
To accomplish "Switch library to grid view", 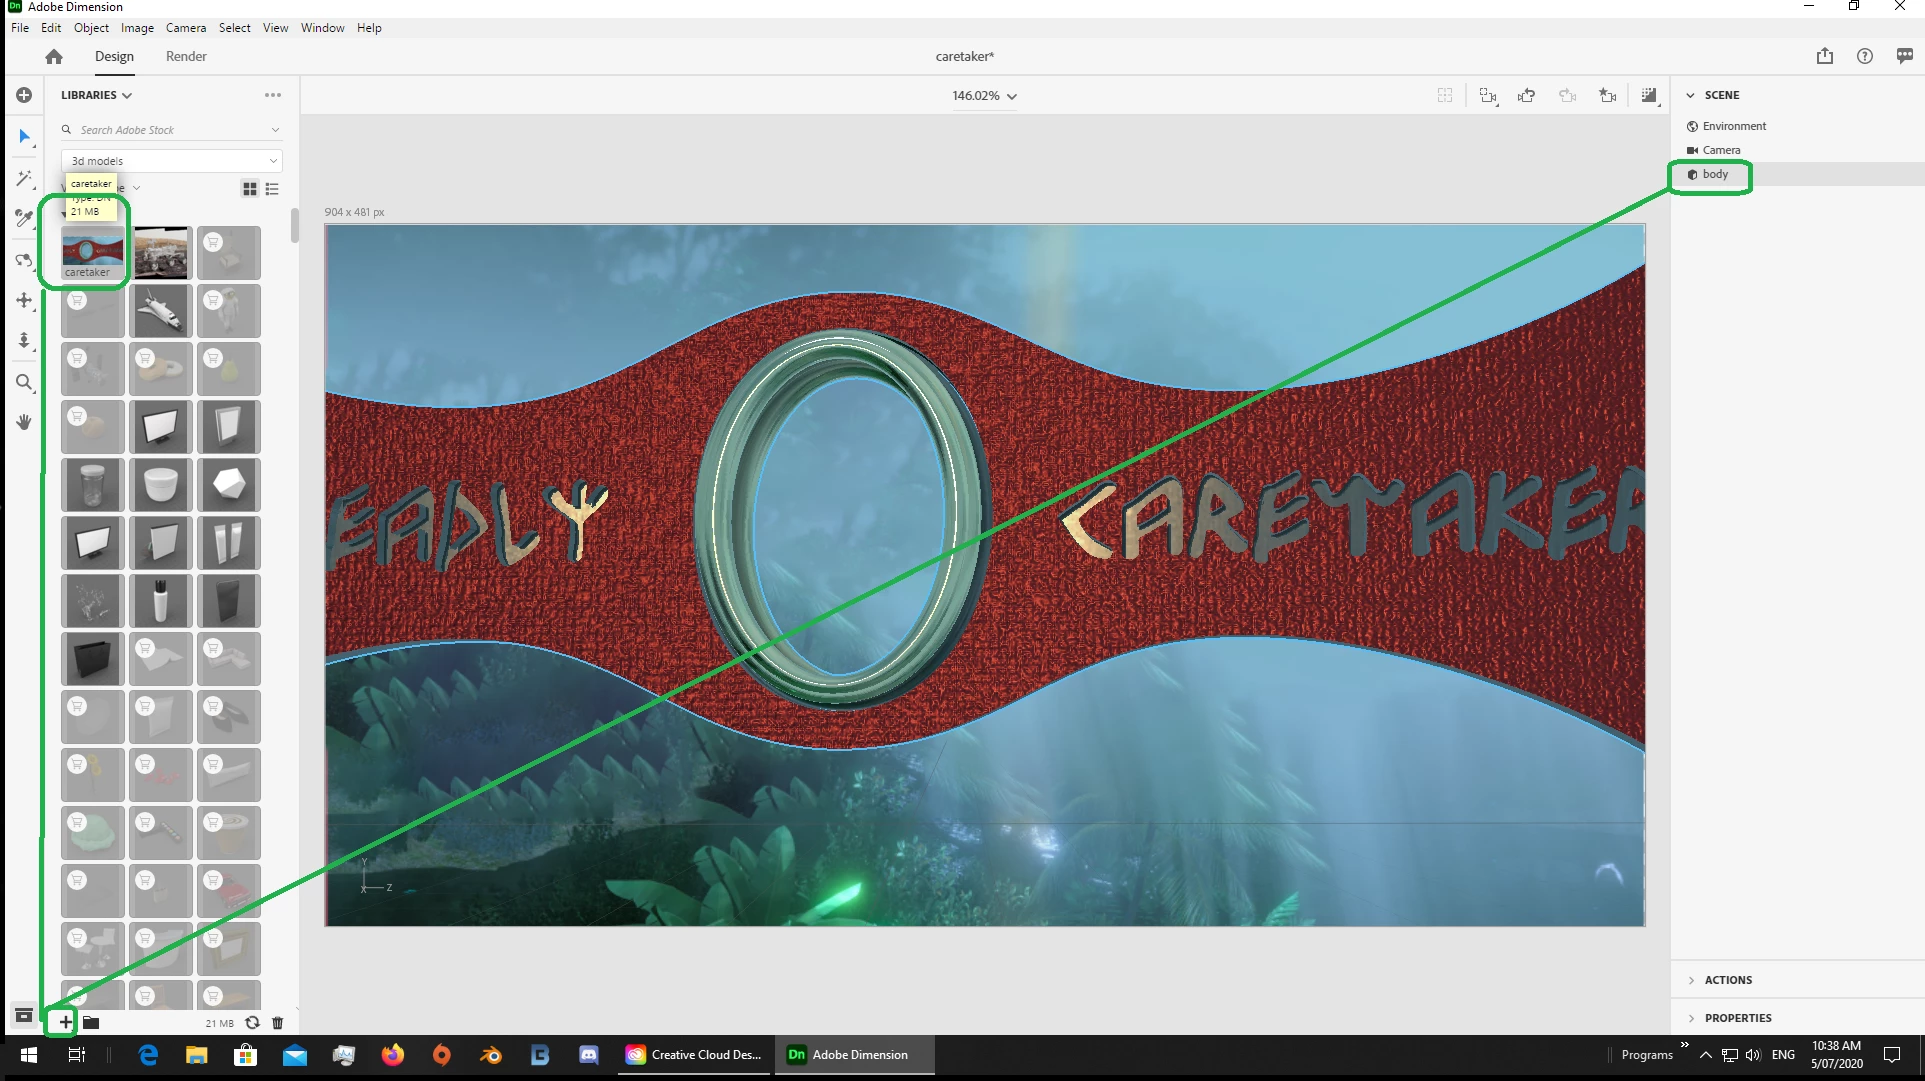I will [x=250, y=188].
